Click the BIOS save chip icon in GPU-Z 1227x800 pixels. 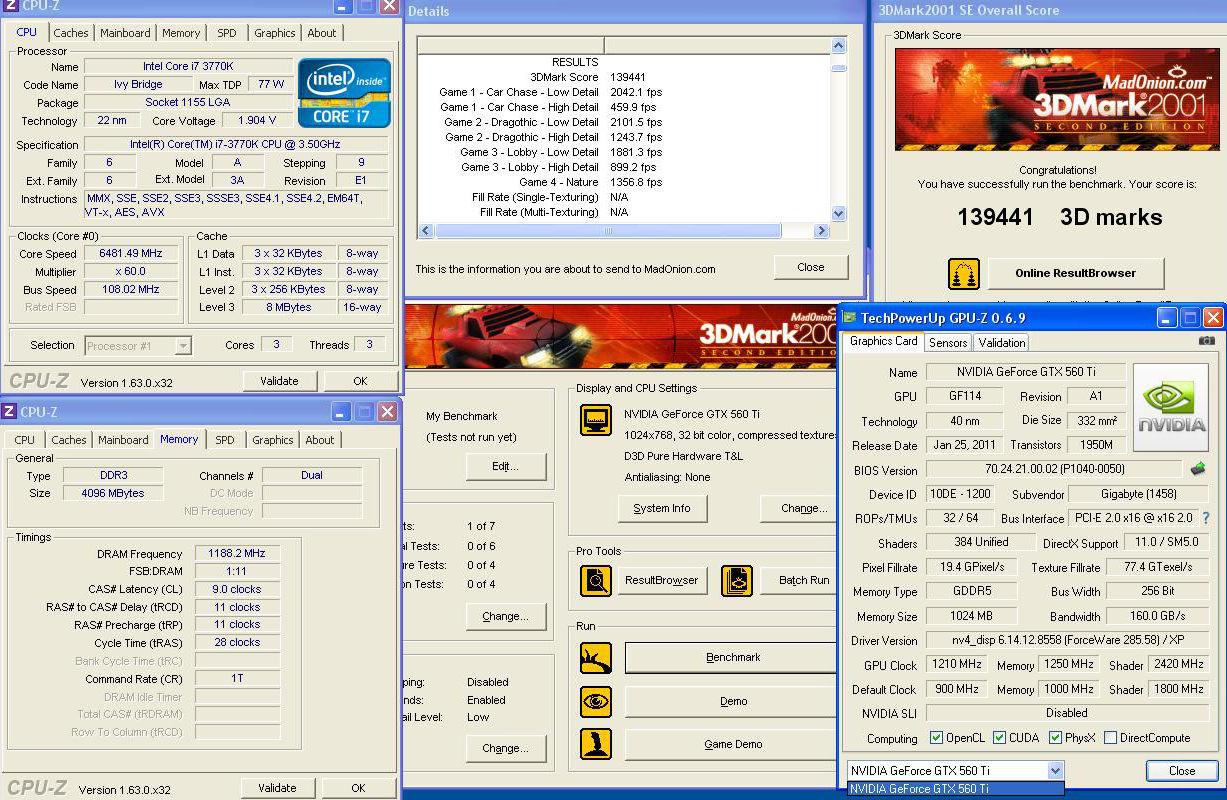[1197, 469]
